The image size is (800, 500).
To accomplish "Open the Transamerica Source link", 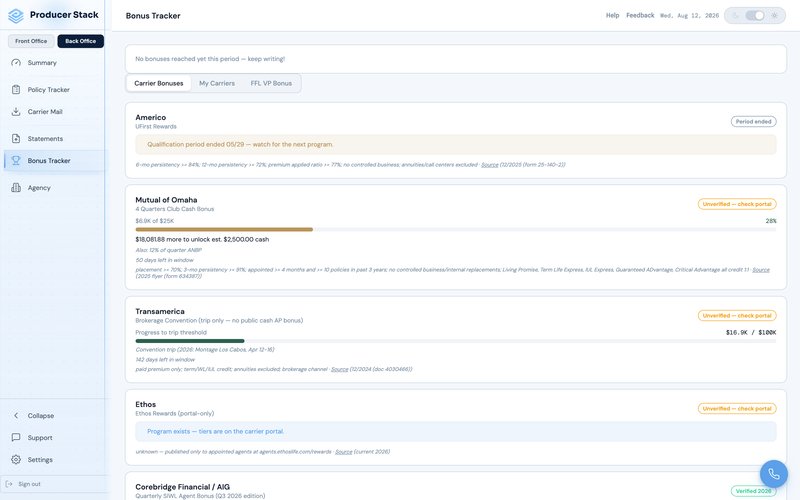I will [x=339, y=369].
